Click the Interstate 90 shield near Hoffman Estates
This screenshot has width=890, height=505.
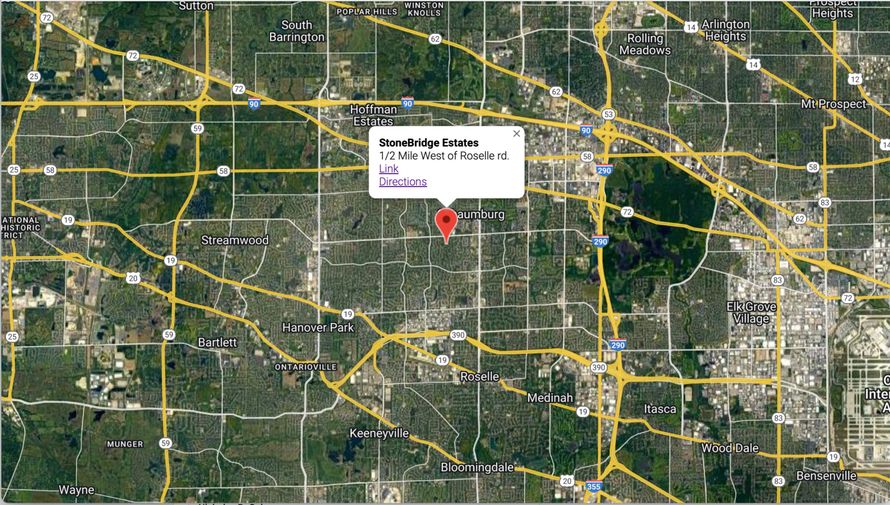[408, 103]
